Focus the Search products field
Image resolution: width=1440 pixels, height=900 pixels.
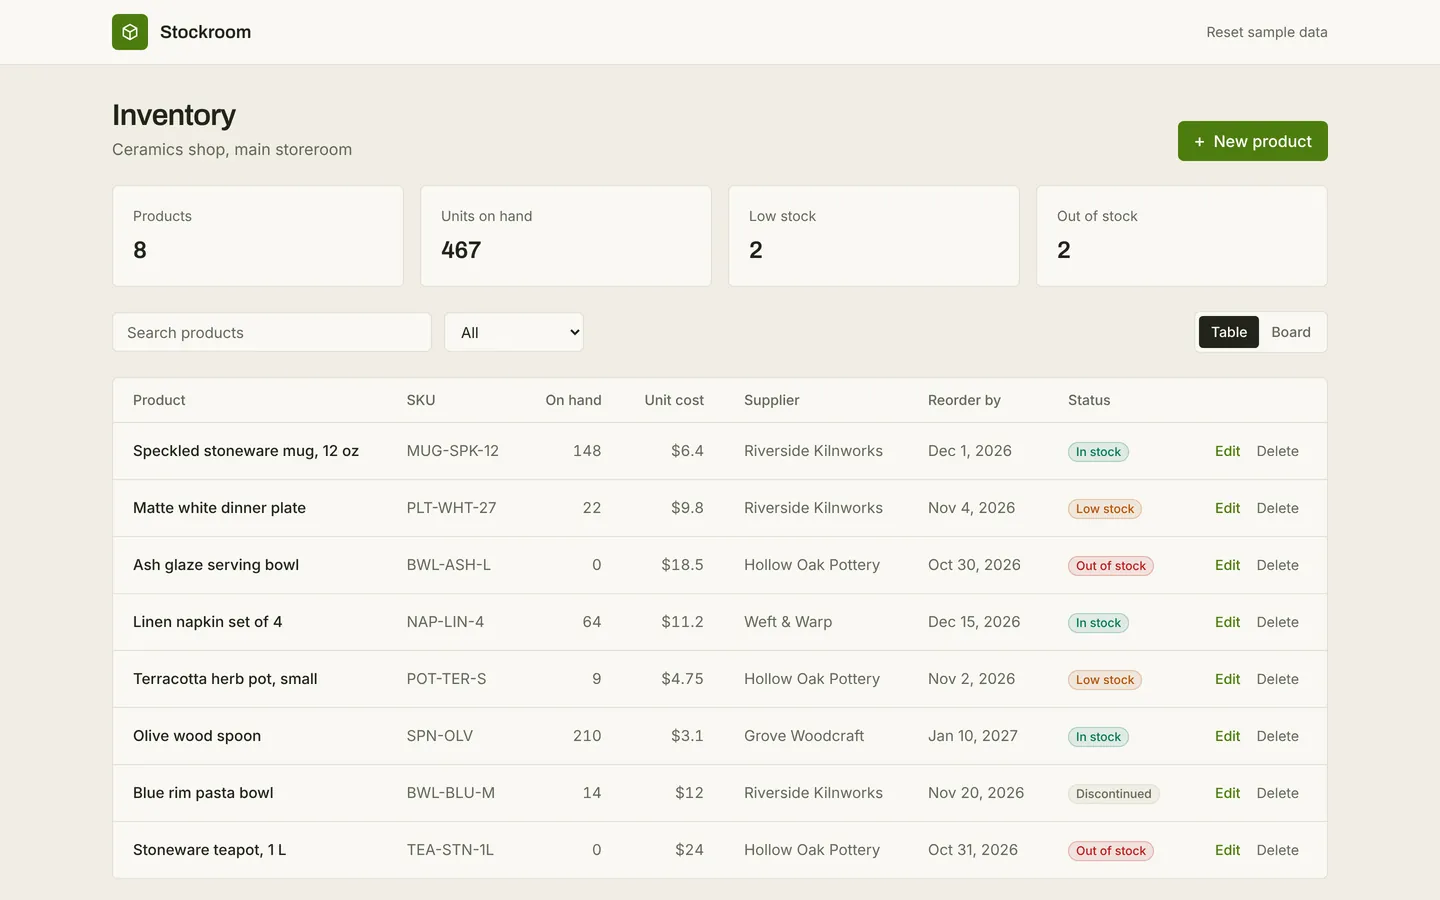[x=272, y=332]
